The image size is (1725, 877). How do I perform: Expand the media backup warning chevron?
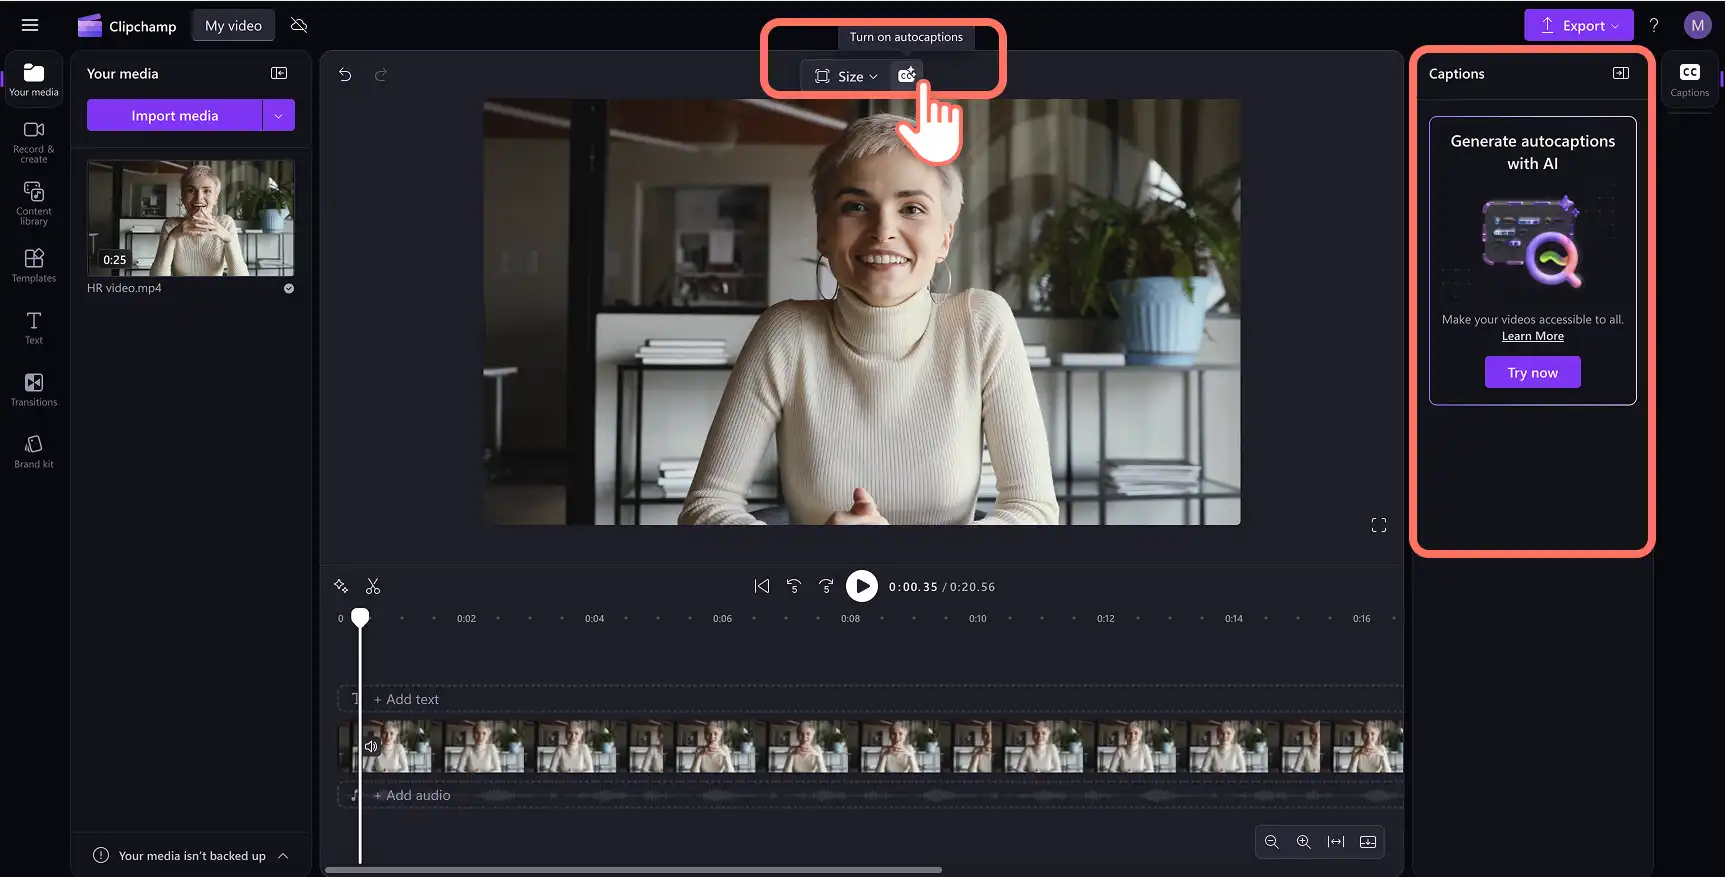283,856
